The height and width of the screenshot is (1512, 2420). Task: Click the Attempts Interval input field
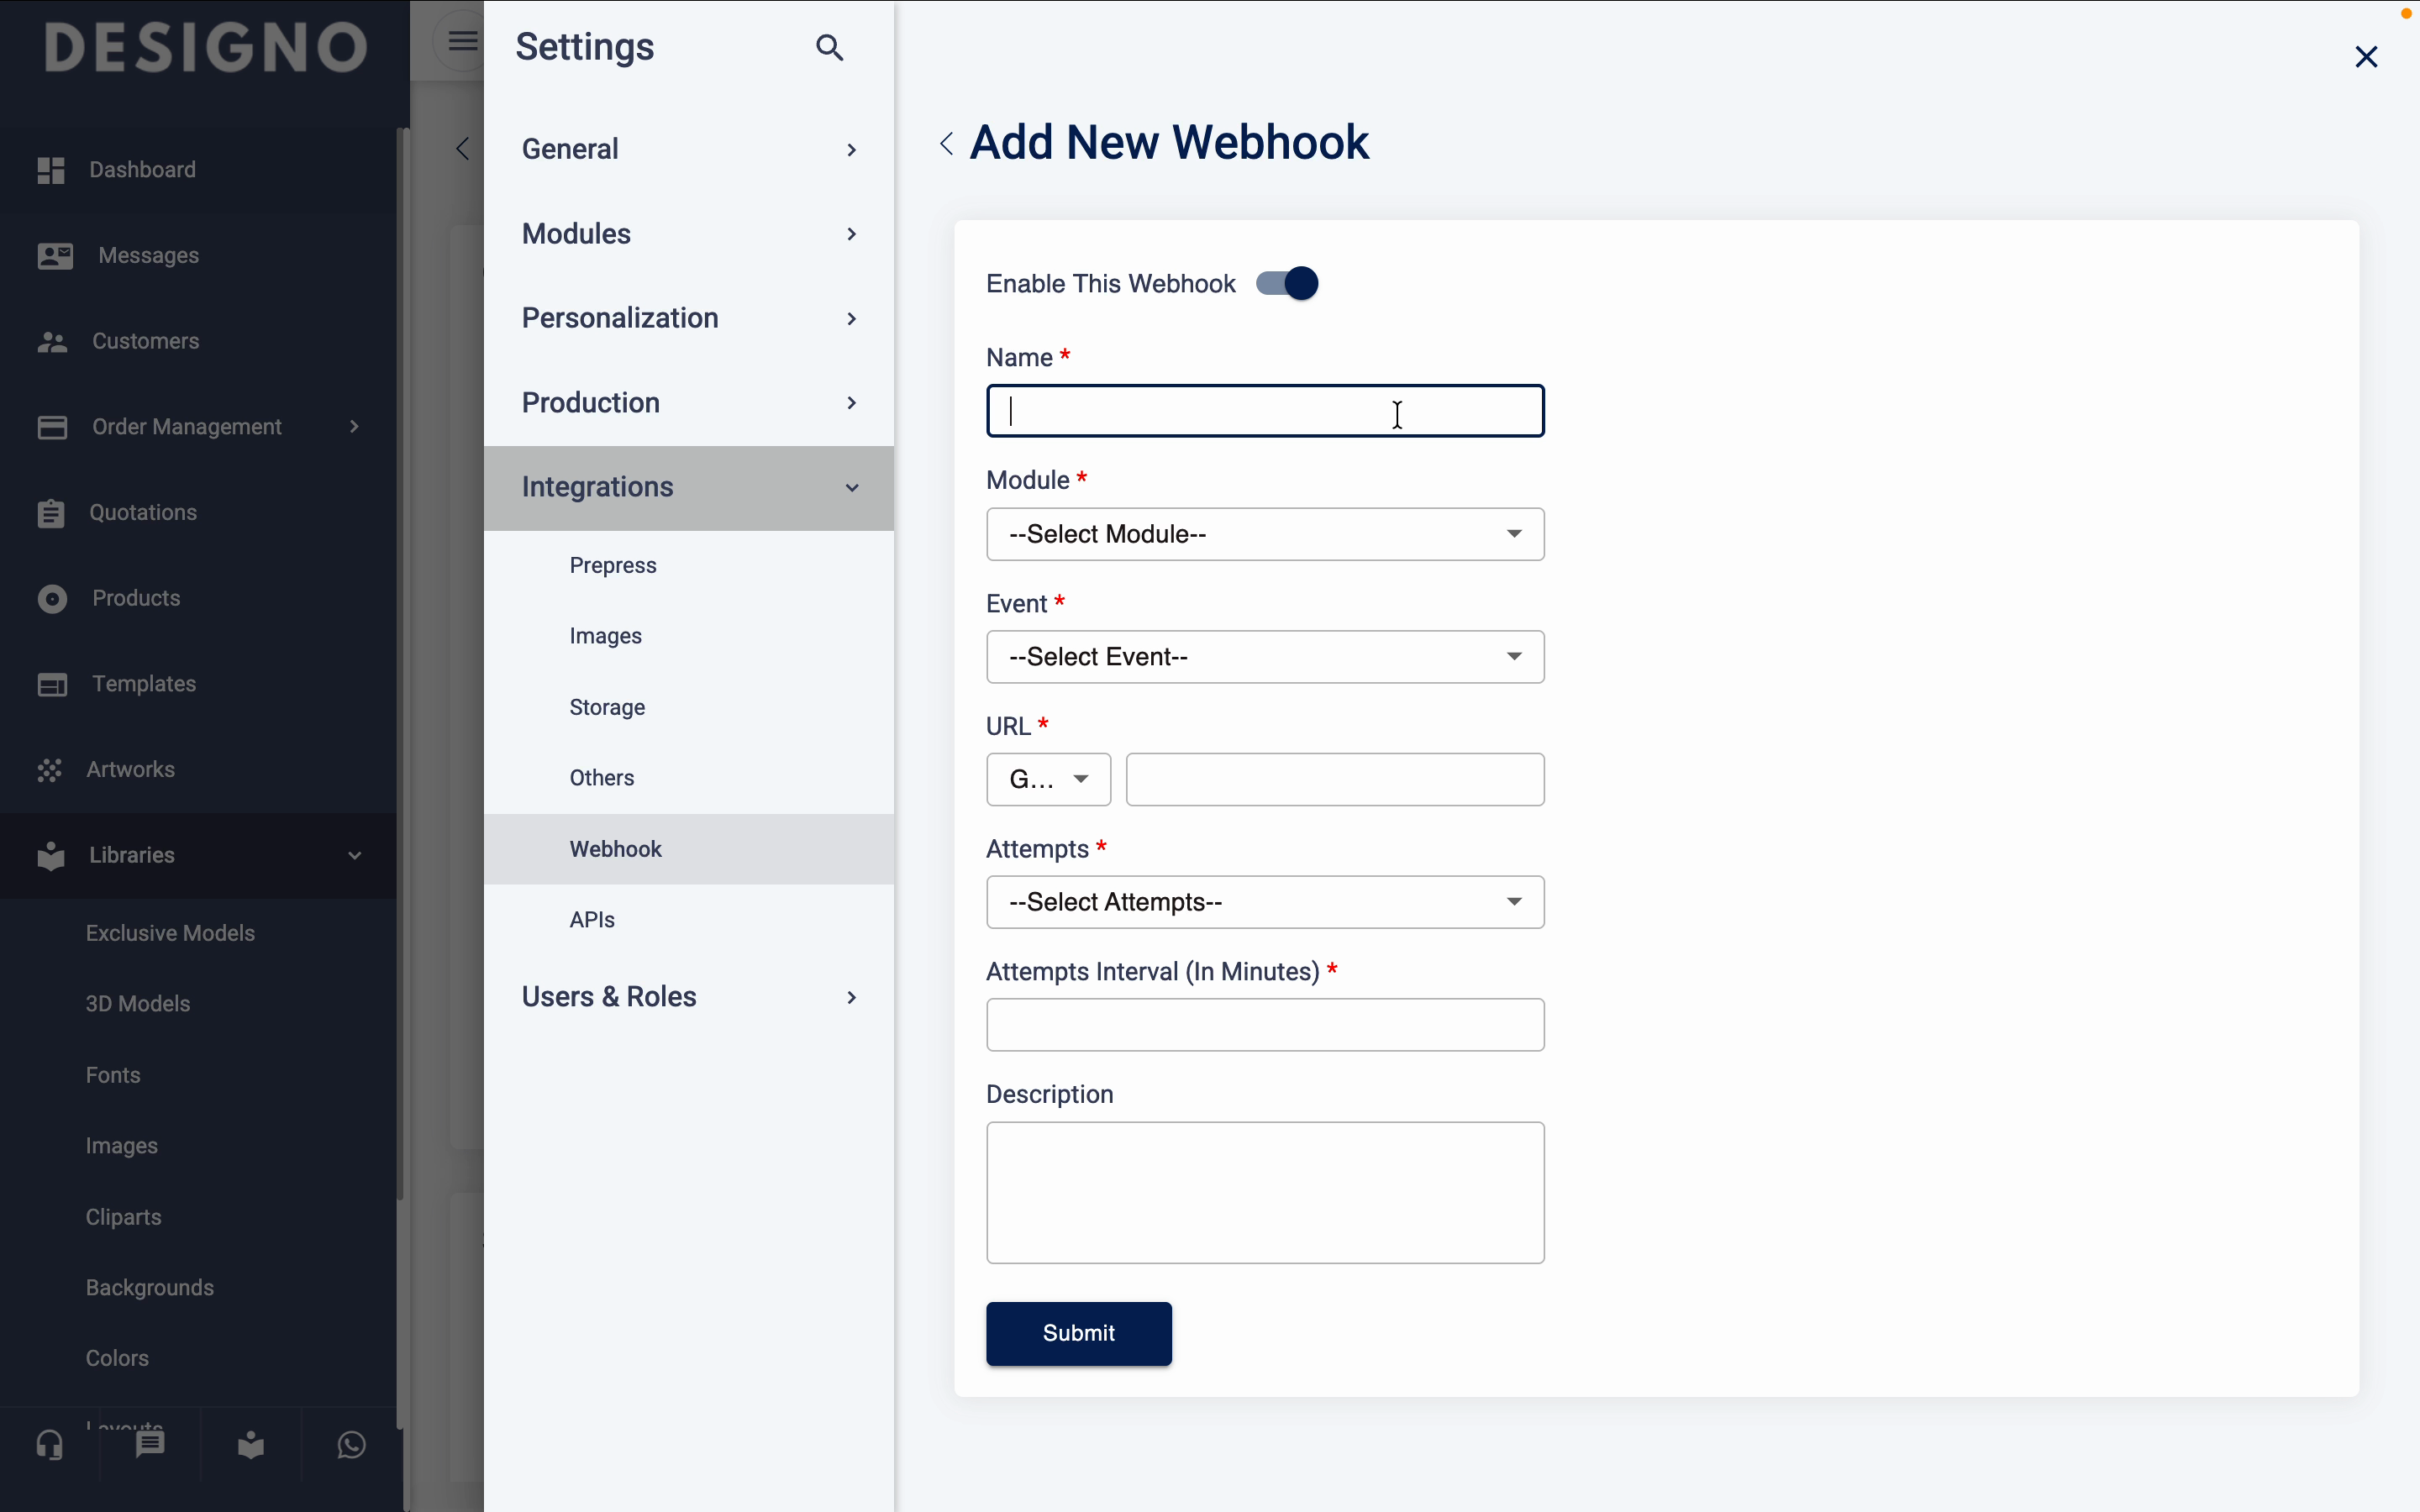1264,1025
